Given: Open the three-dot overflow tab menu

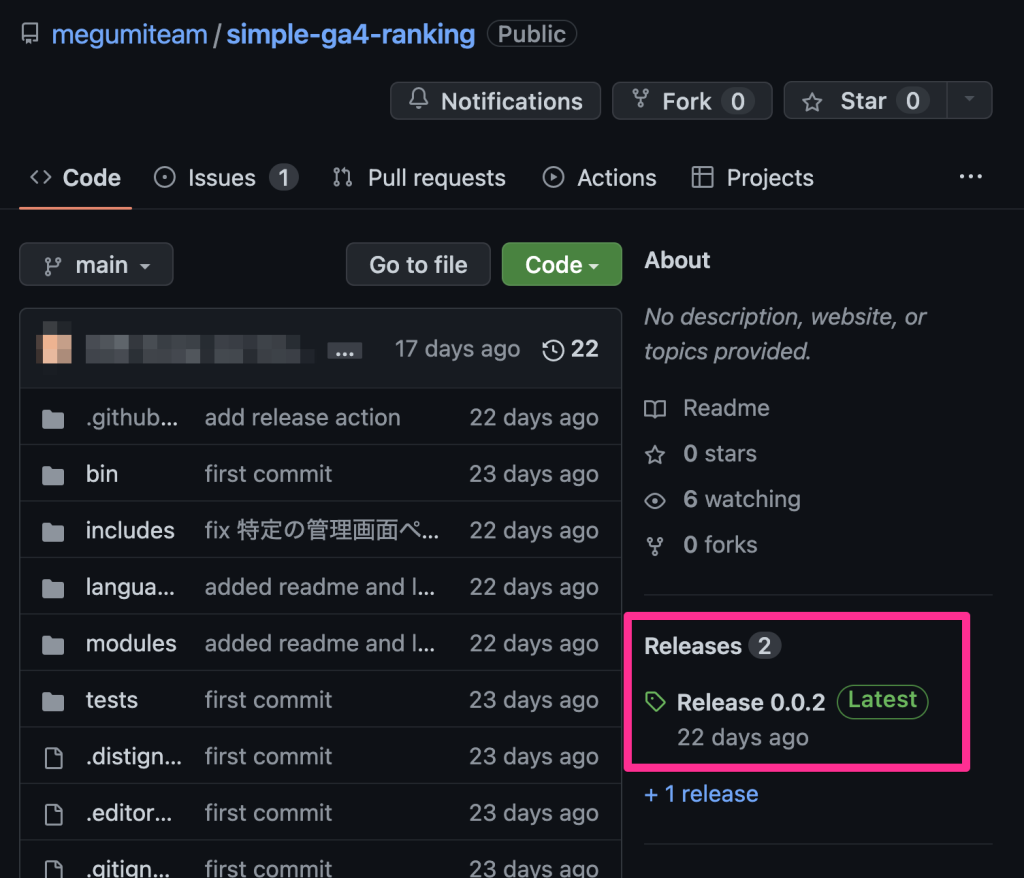Looking at the screenshot, I should pyautogui.click(x=970, y=177).
